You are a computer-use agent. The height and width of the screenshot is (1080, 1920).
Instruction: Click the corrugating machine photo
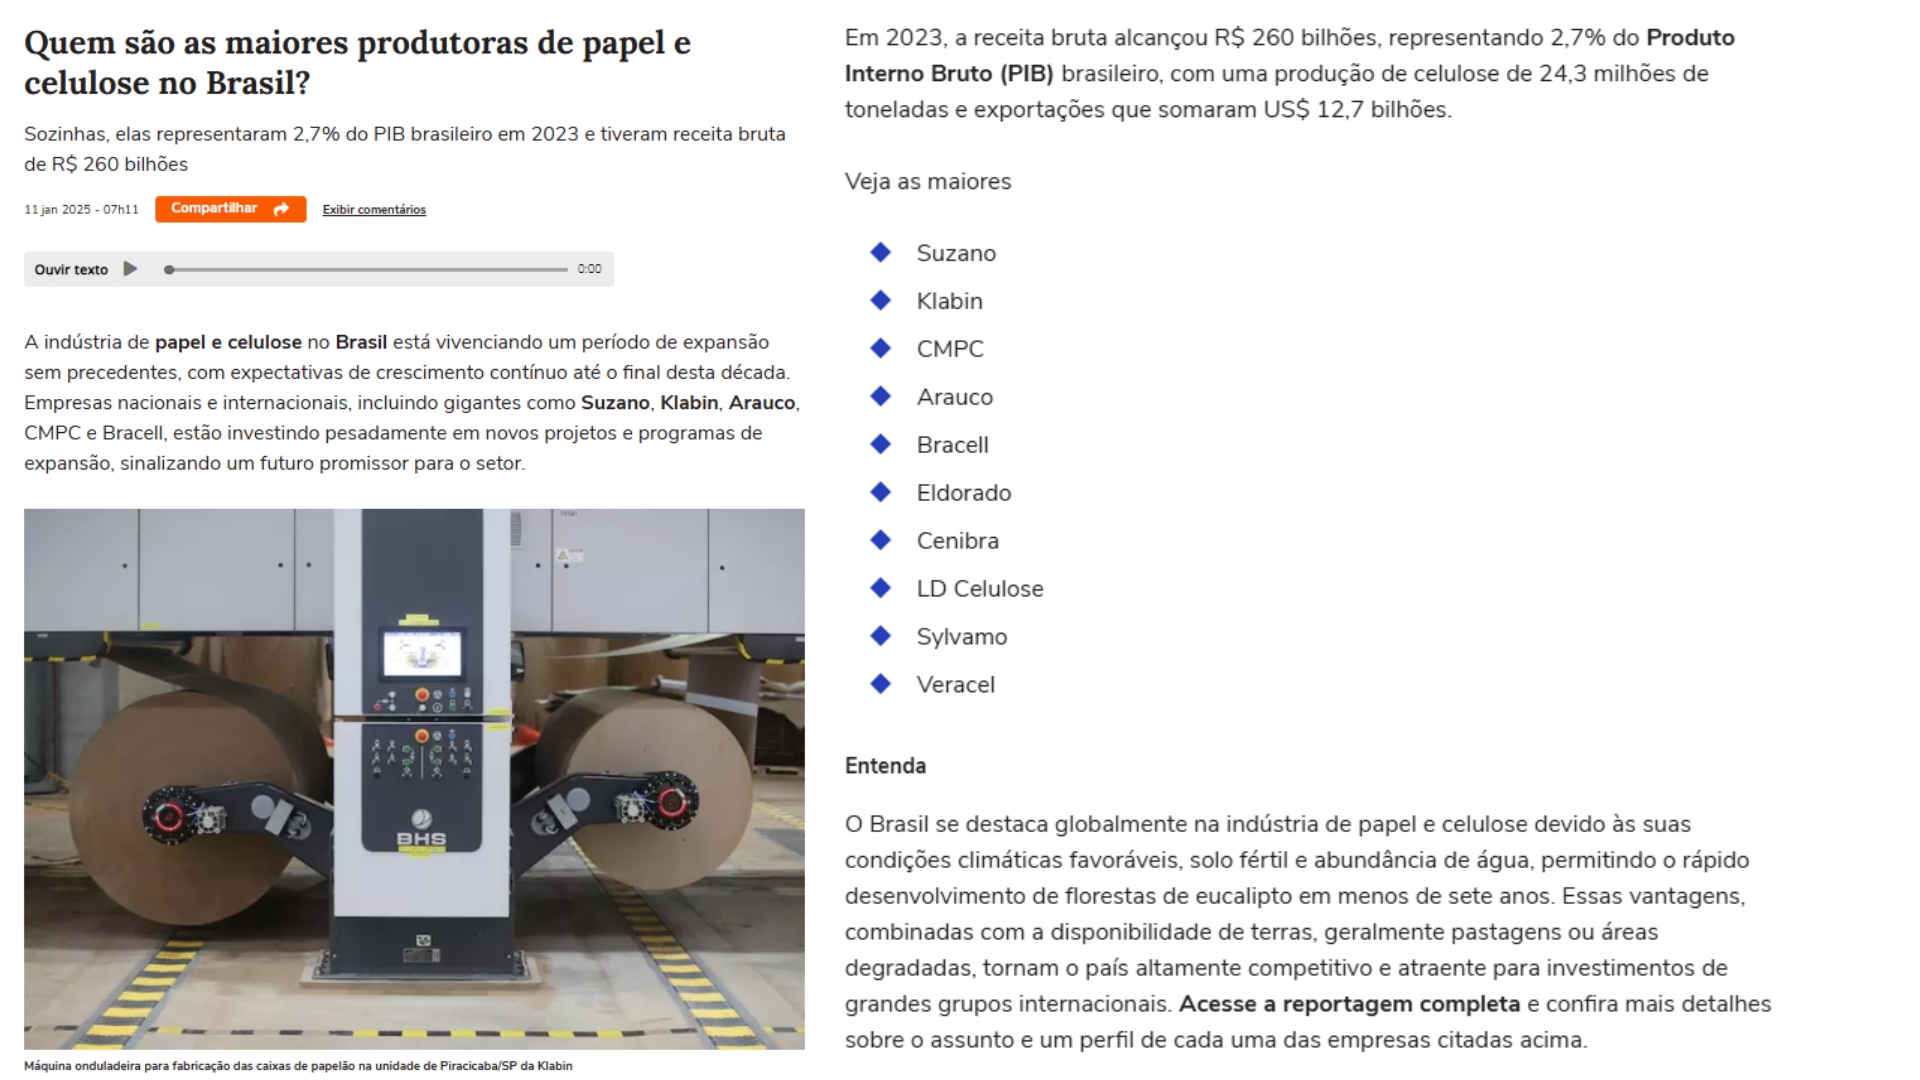pos(414,778)
